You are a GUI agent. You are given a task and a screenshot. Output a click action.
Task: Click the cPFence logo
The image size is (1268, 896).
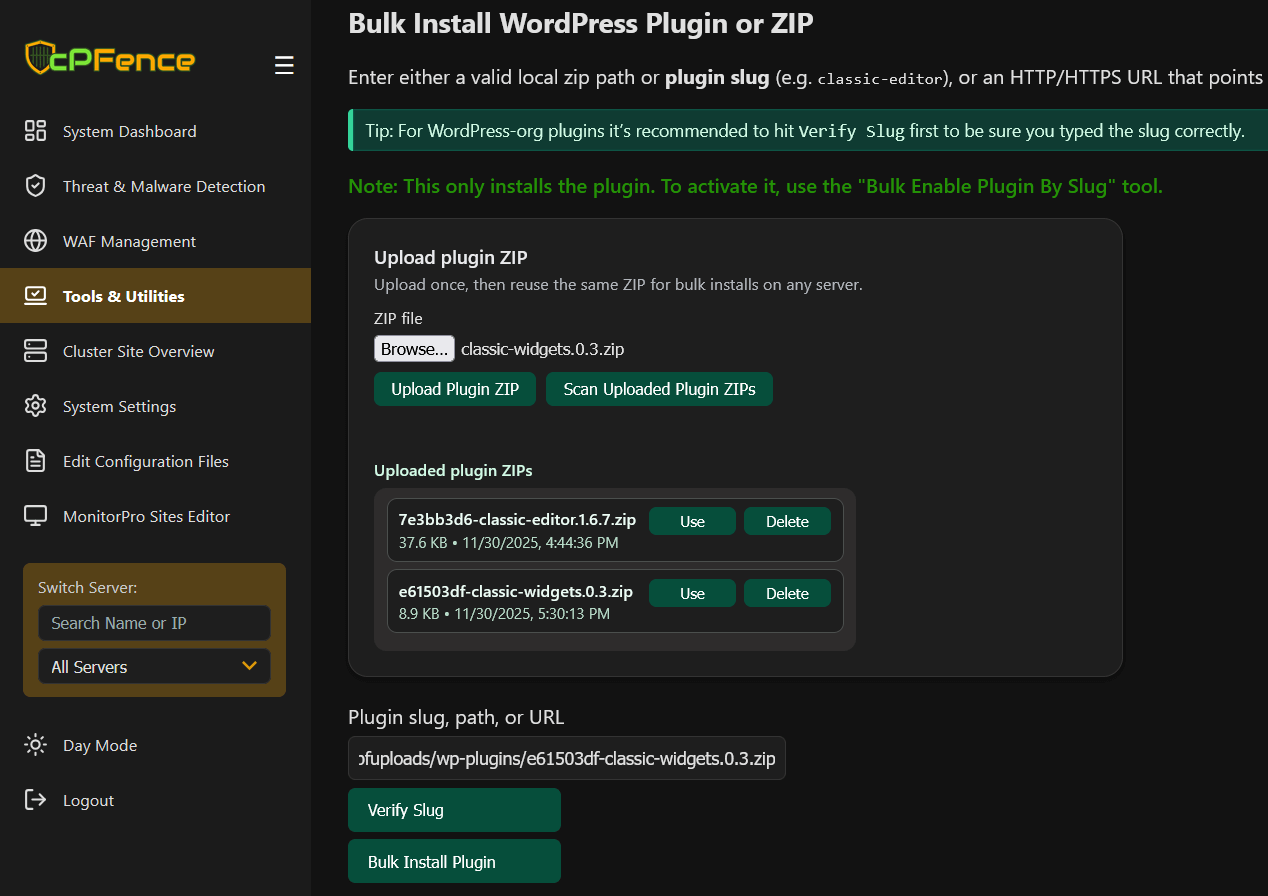[108, 59]
